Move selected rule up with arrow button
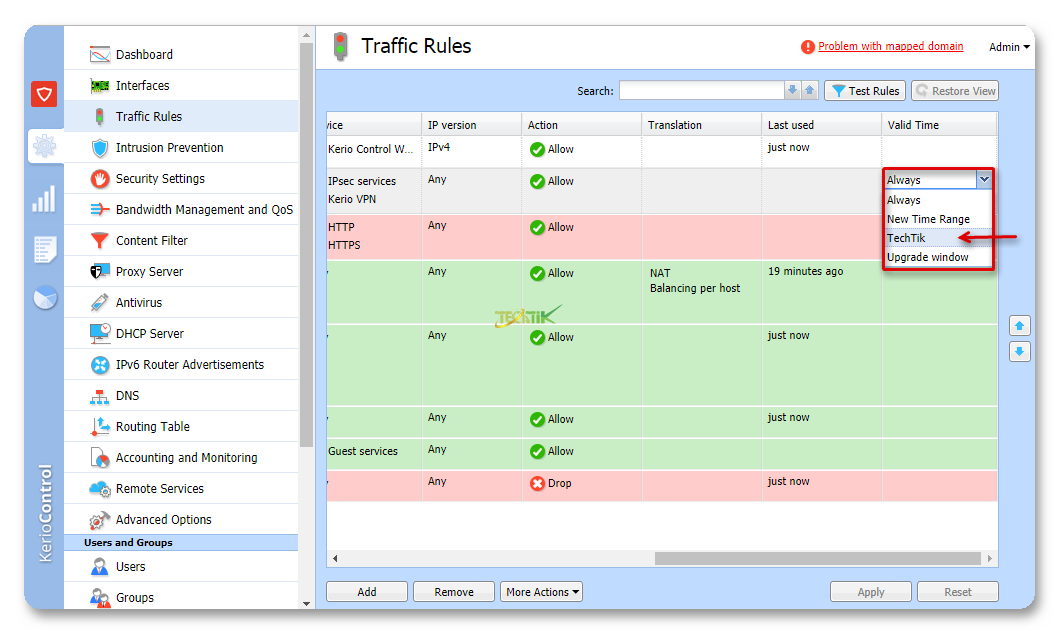The image size is (1059, 633). [1019, 326]
